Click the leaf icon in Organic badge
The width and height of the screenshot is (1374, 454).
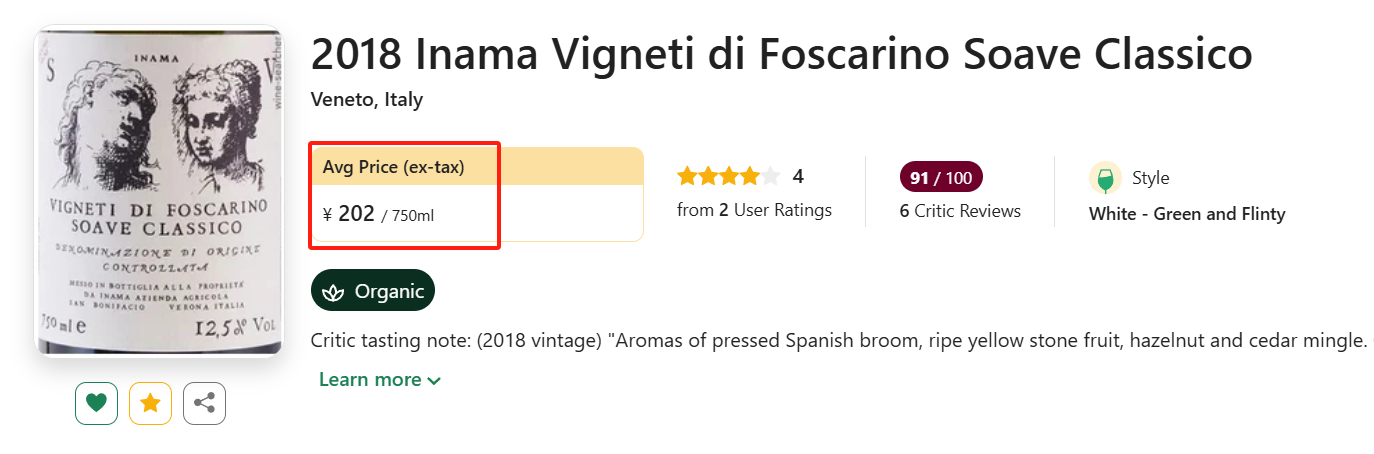coord(333,292)
